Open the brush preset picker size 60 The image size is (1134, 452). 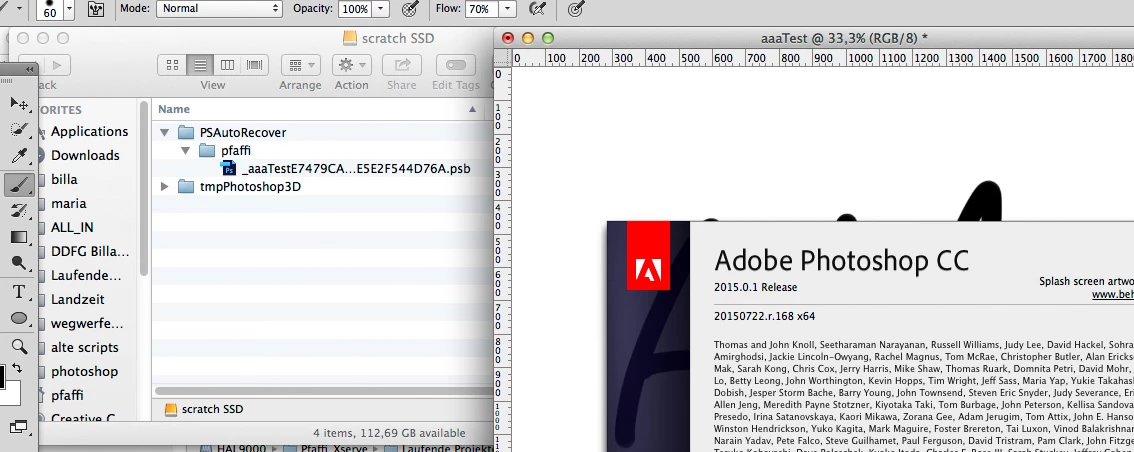(x=56, y=9)
